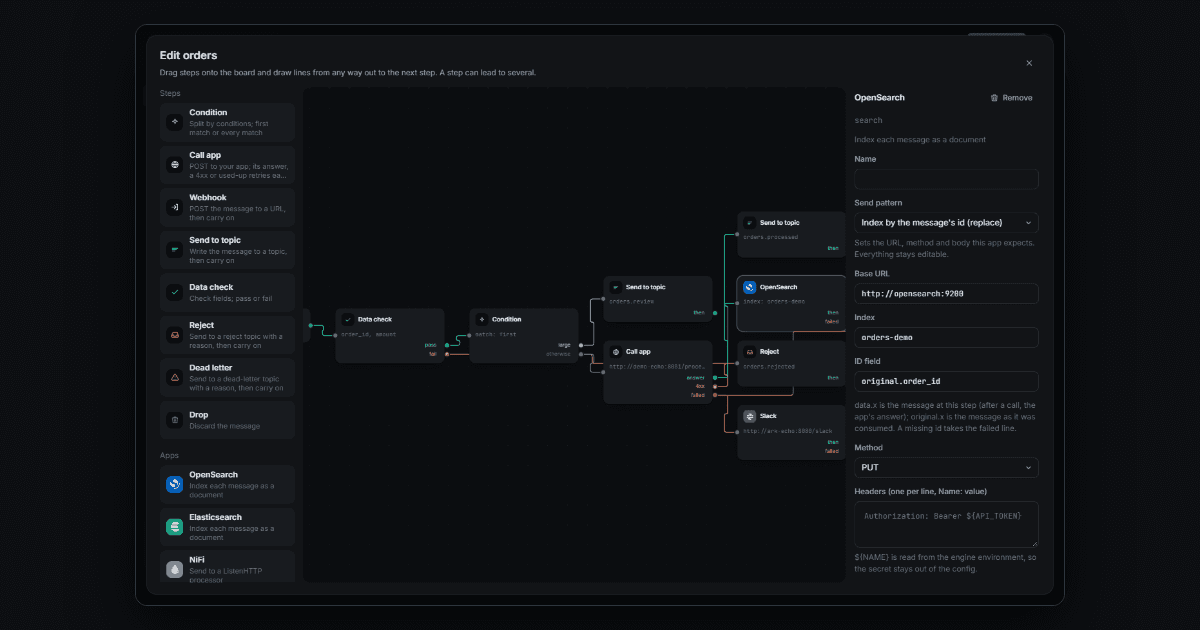
Task: Click 'match: first' text on Condition node
Action: pos(496,334)
